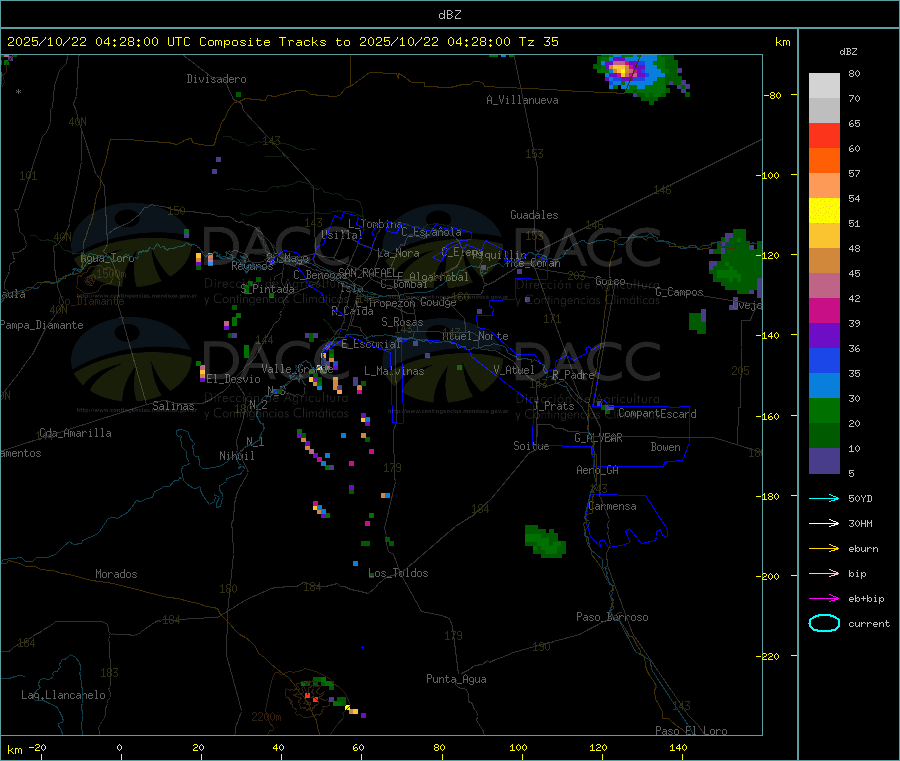The height and width of the screenshot is (761, 900).
Task: Click the green color band above the 20 dBZ mark
Action: click(x=824, y=410)
